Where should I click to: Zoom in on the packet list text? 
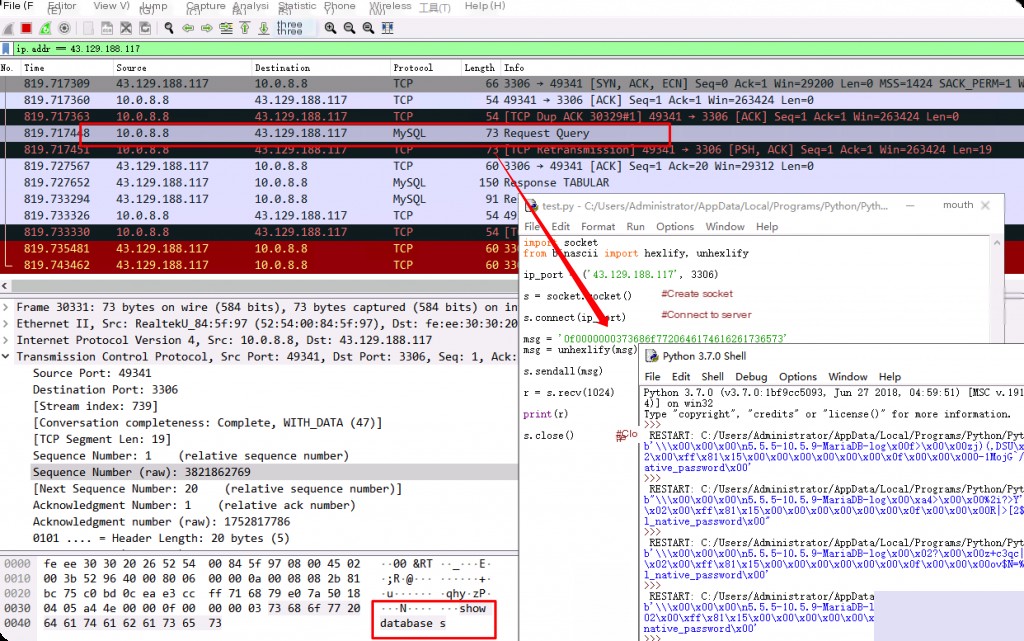(x=330, y=28)
